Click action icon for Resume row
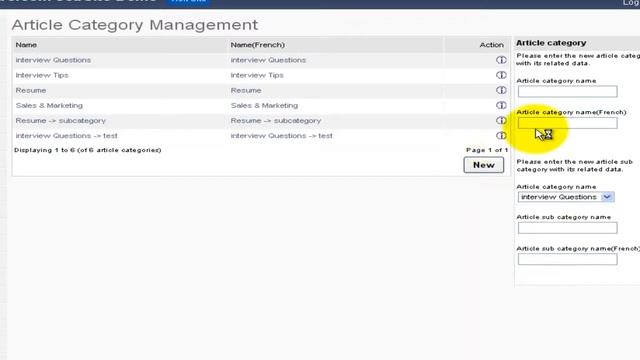This screenshot has height=360, width=640. point(501,90)
